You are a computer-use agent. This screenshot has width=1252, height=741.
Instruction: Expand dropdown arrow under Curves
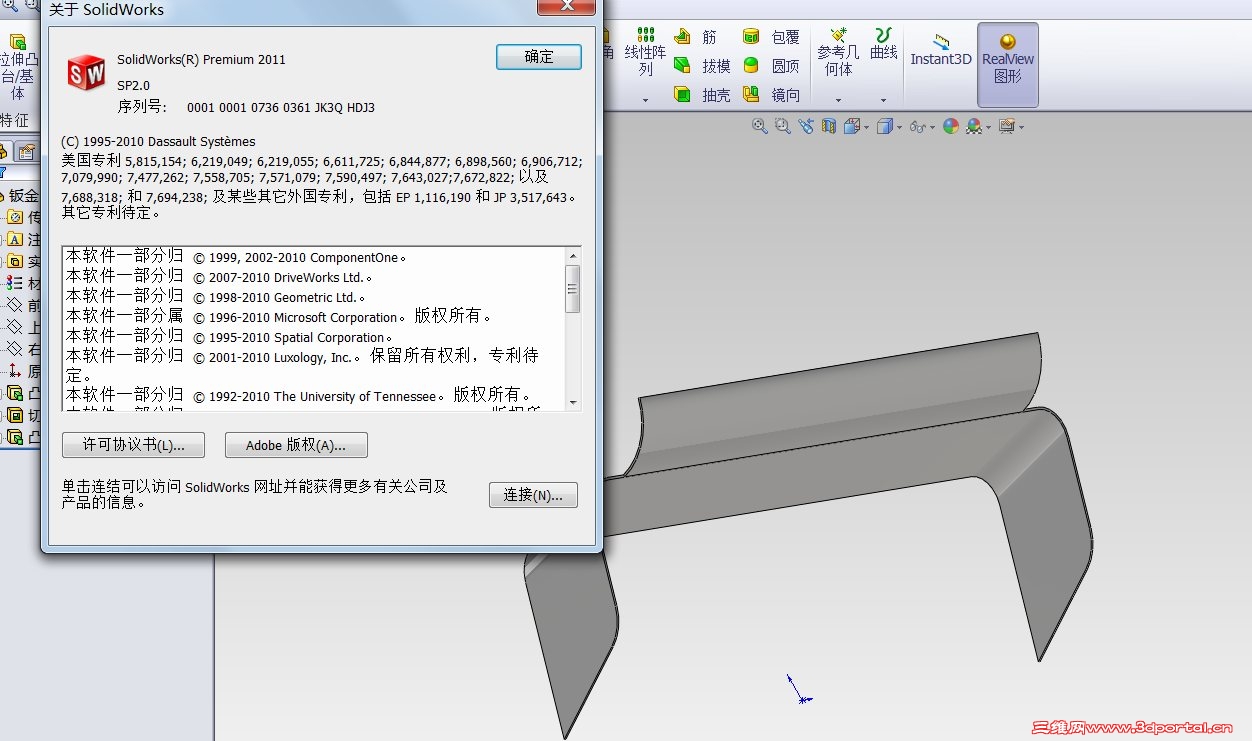tap(884, 100)
